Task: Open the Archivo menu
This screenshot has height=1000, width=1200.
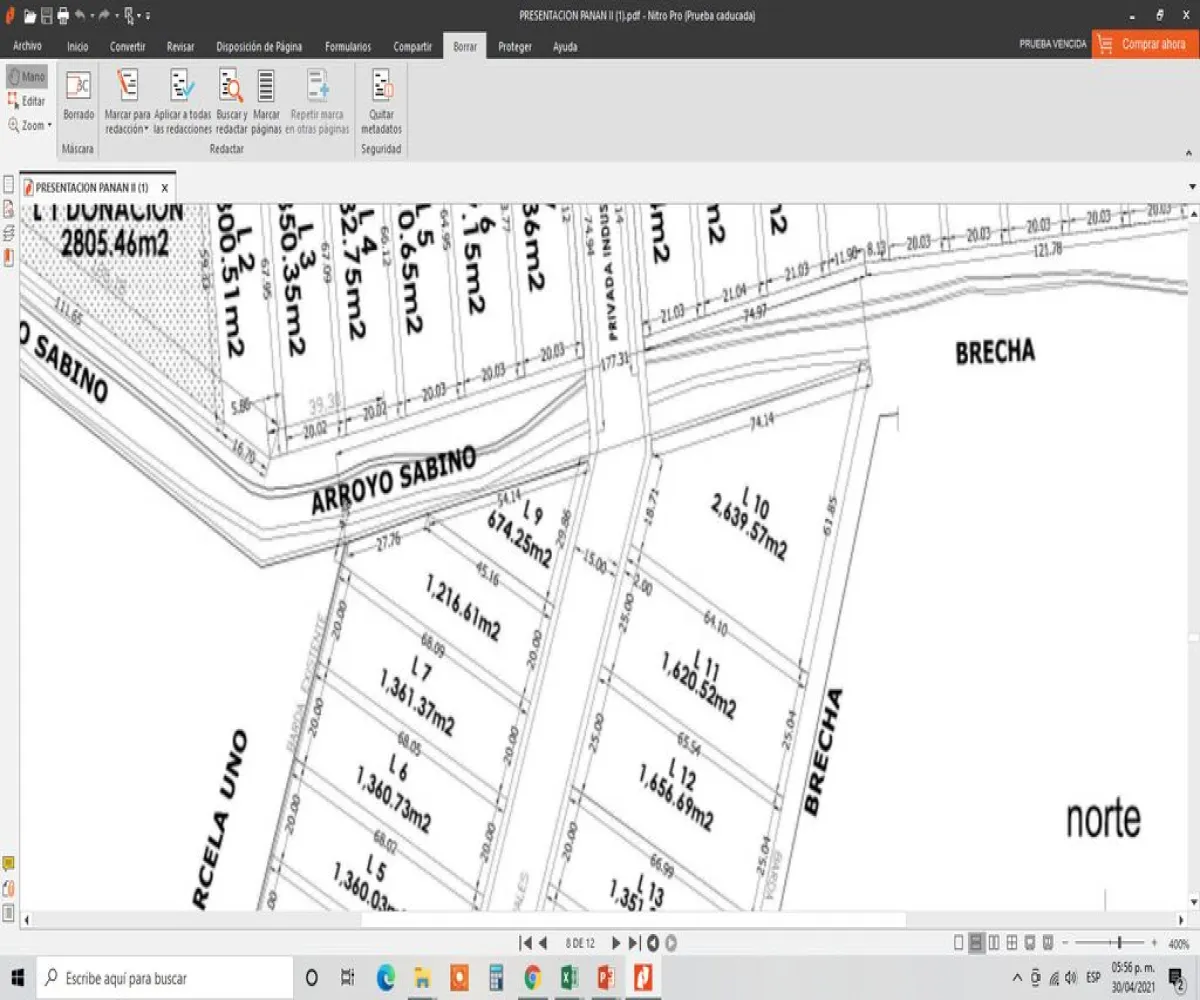Action: pyautogui.click(x=27, y=46)
